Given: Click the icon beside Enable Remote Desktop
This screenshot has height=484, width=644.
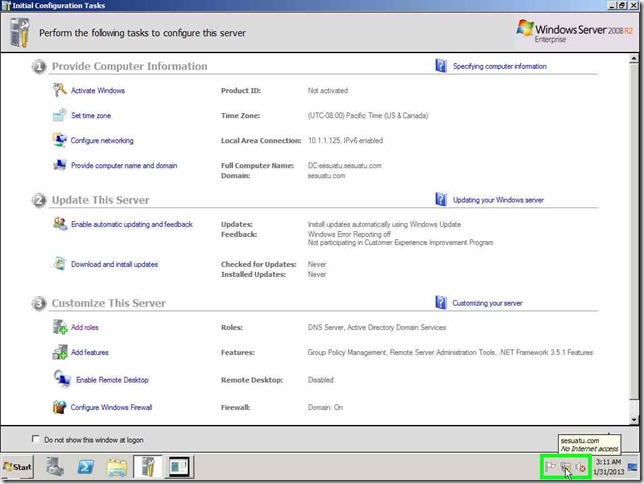Looking at the screenshot, I should (x=62, y=379).
